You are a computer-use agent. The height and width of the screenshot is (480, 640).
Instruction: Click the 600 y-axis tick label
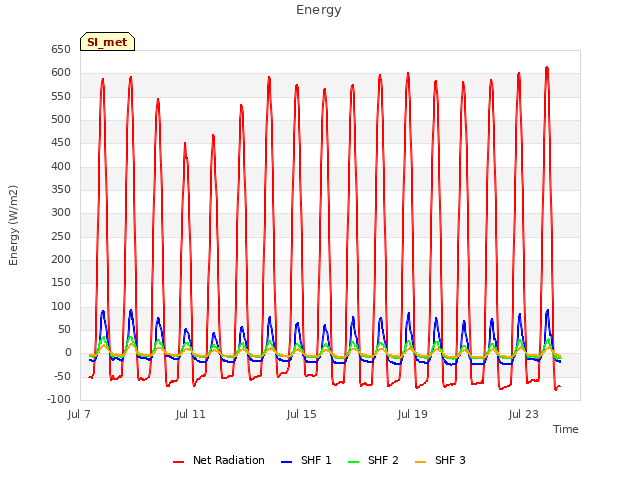tap(61, 73)
